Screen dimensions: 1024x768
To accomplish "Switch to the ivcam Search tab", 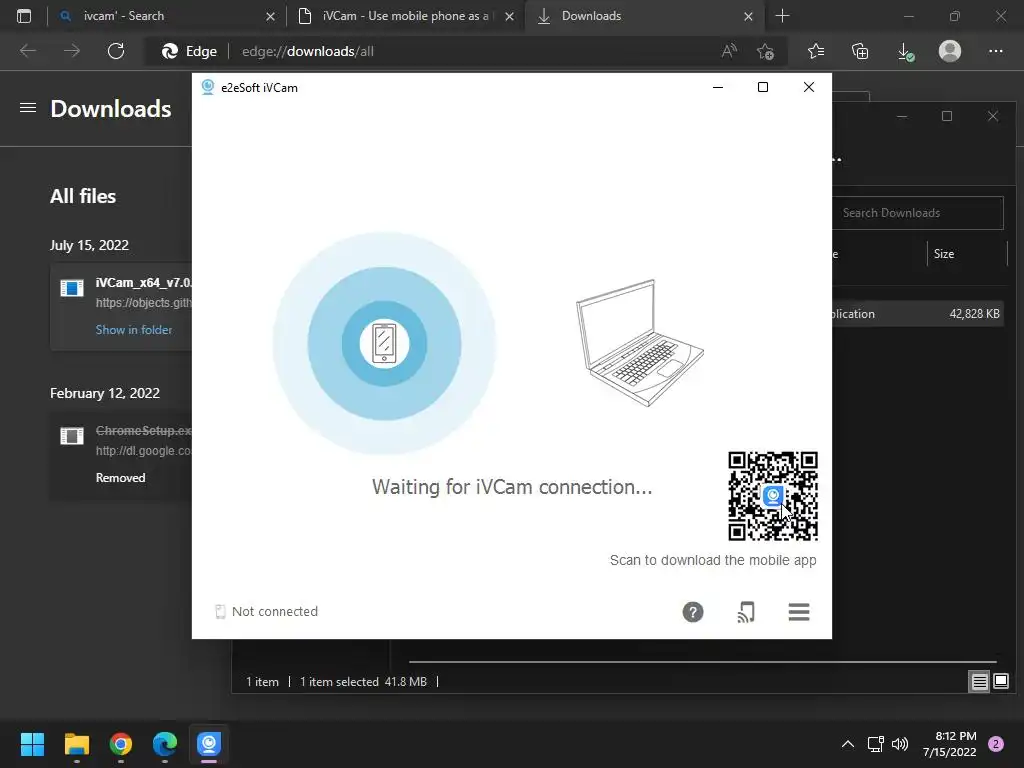I will click(x=167, y=16).
